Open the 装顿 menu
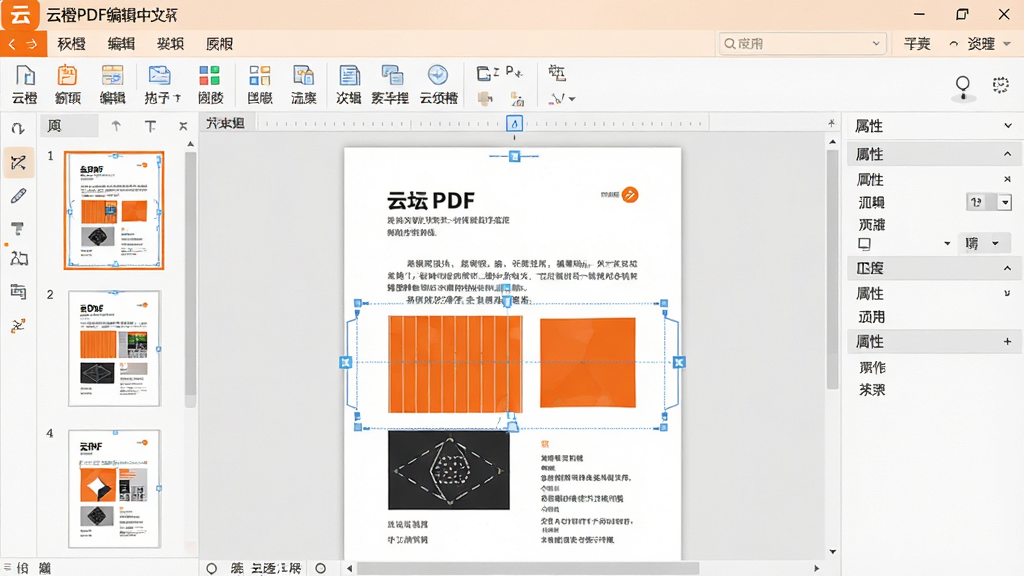This screenshot has width=1024, height=576. (170, 44)
